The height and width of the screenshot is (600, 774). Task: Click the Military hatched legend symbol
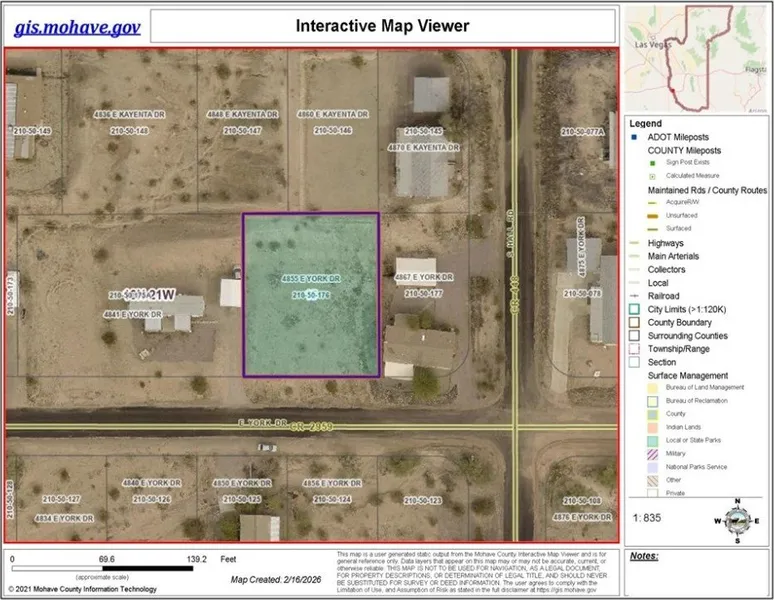tap(636, 453)
